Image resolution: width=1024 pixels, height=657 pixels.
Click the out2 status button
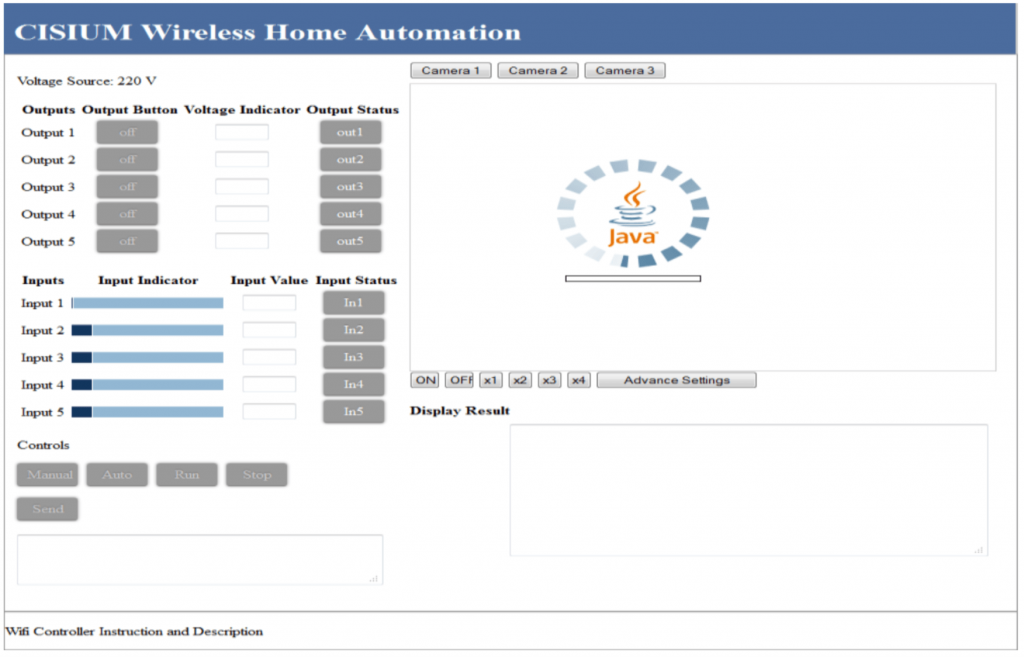[x=351, y=159]
